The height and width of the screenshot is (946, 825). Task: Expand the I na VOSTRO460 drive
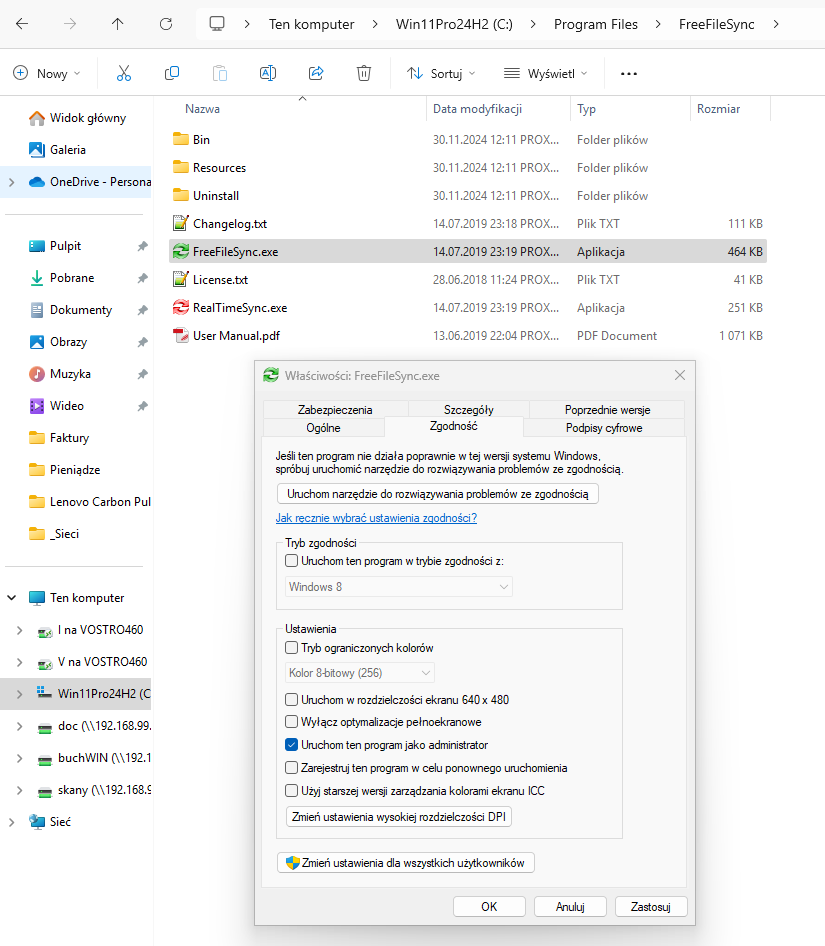click(19, 630)
